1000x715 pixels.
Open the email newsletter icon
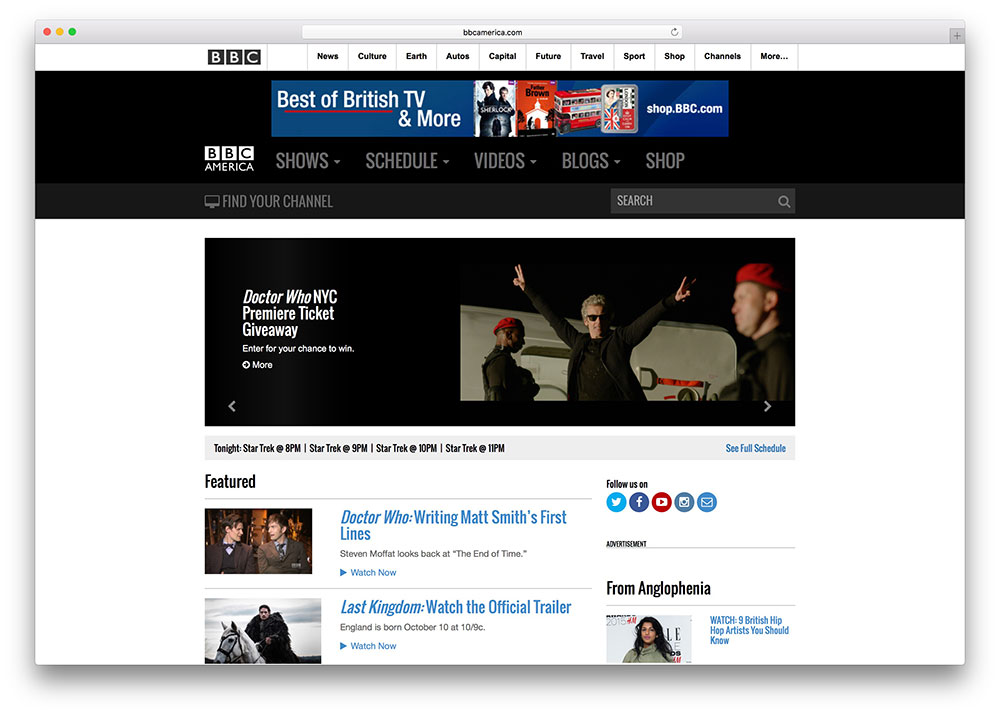pos(707,502)
